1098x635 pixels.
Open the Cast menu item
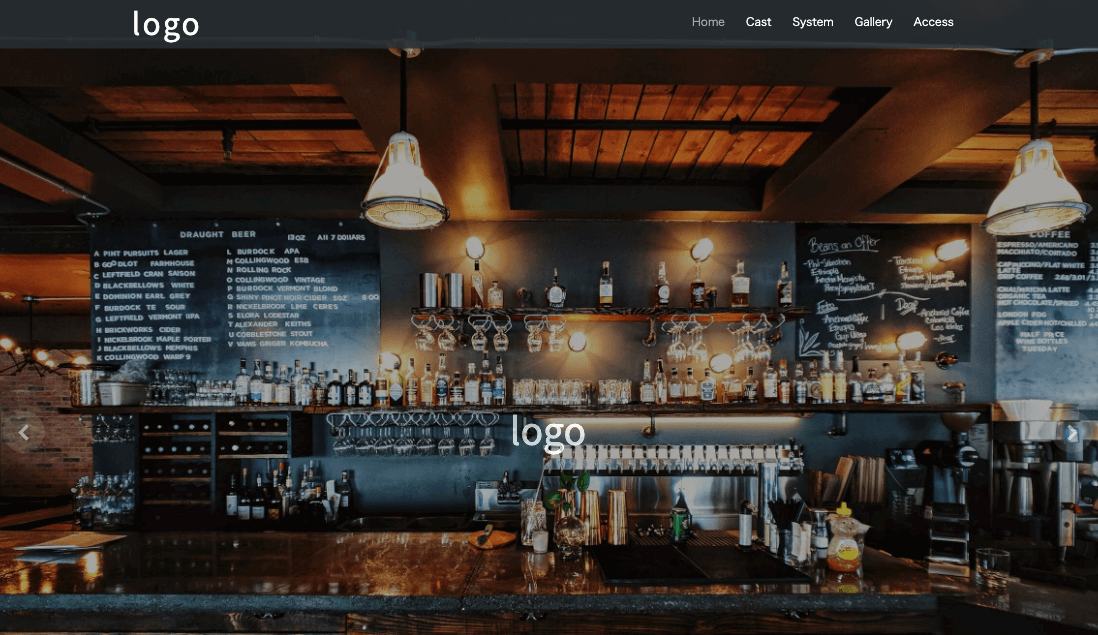tap(758, 22)
